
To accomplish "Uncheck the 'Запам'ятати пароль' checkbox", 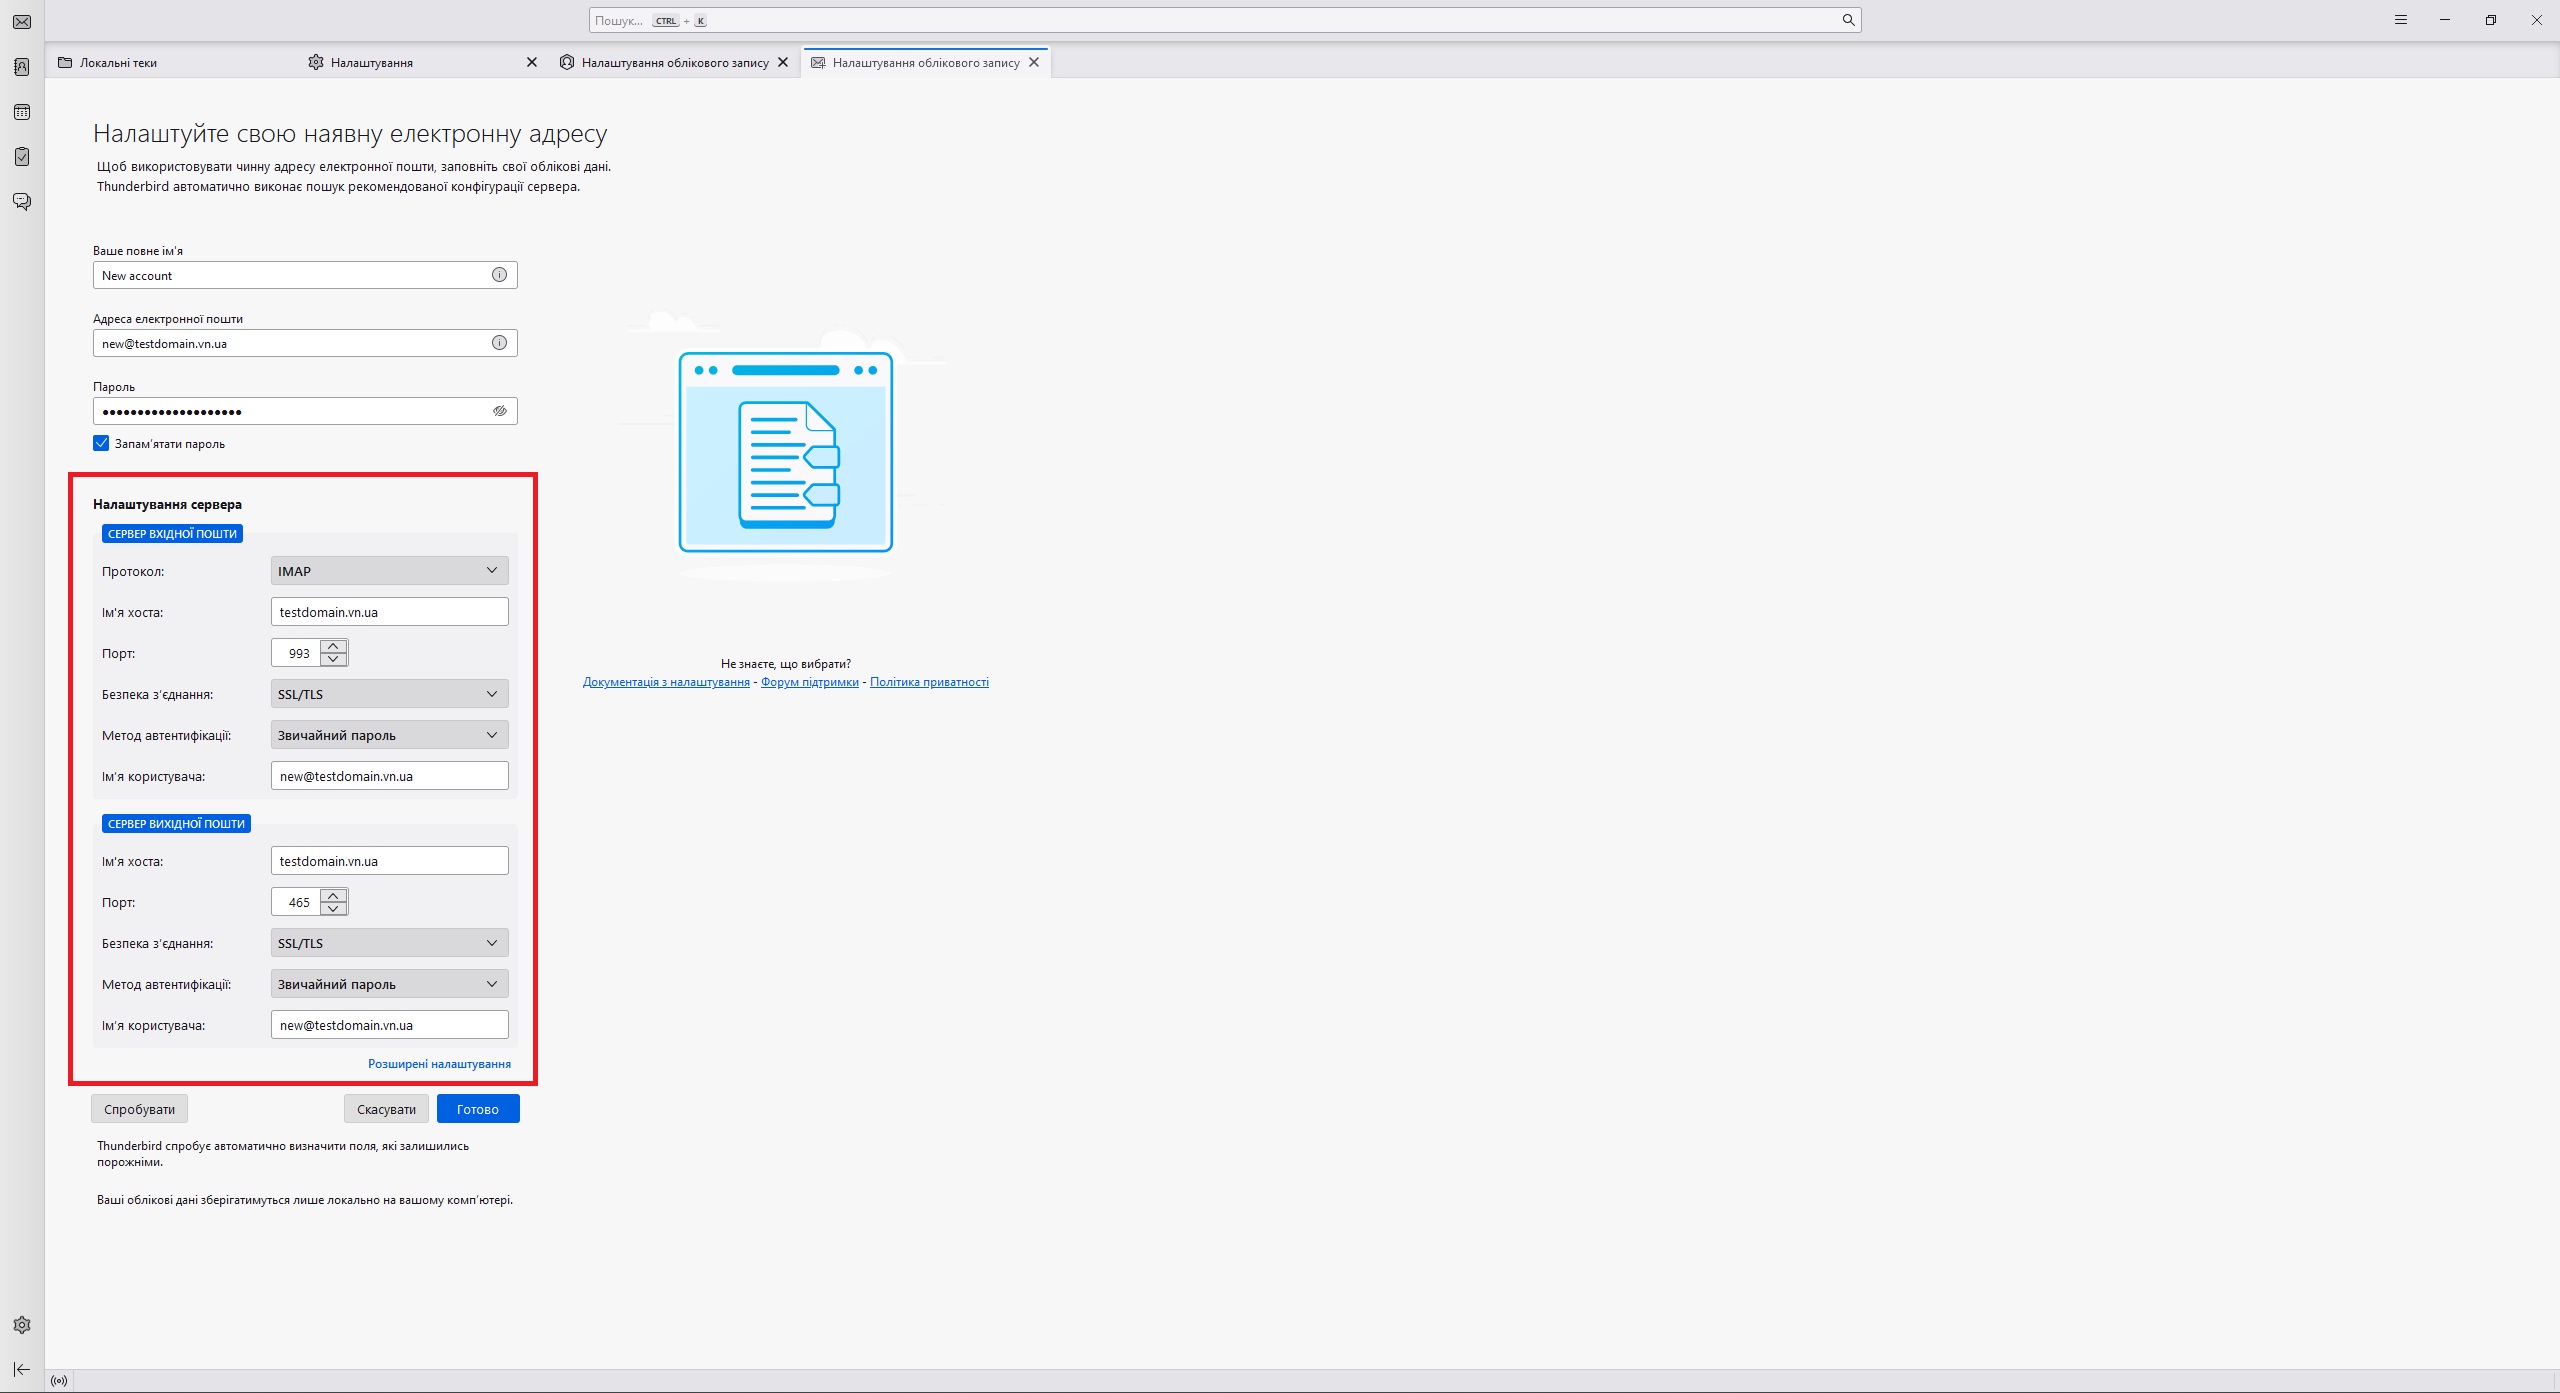I will pos(101,443).
